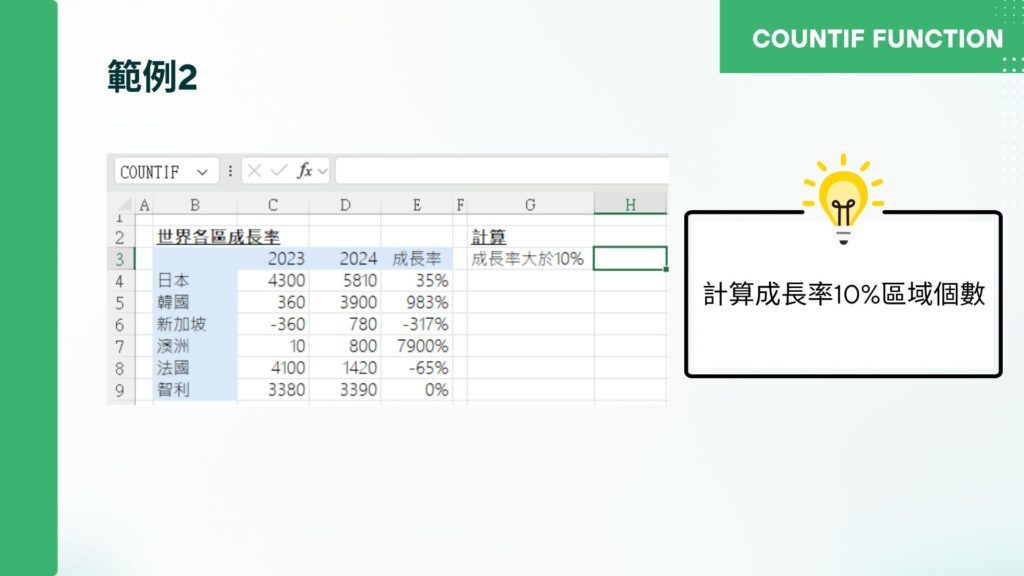
Task: Click inside the formula bar input
Action: pos(502,171)
